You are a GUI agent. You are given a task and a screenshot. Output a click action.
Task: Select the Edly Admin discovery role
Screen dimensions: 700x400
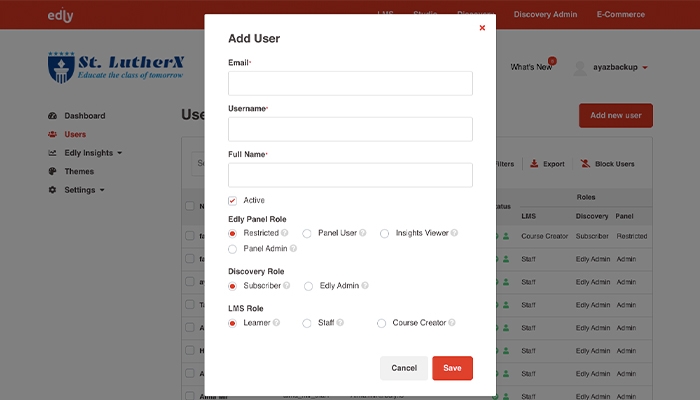click(309, 286)
